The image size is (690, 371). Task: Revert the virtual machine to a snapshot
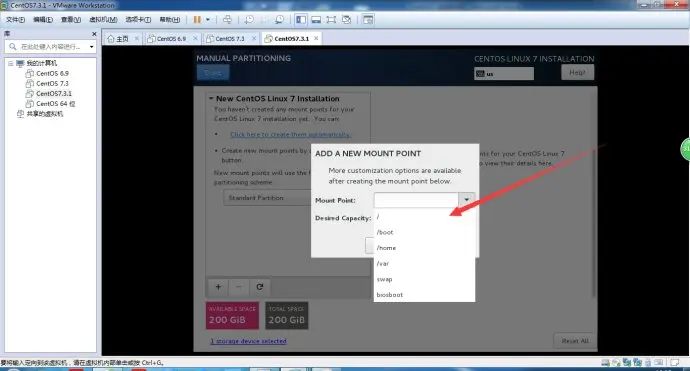264,19
